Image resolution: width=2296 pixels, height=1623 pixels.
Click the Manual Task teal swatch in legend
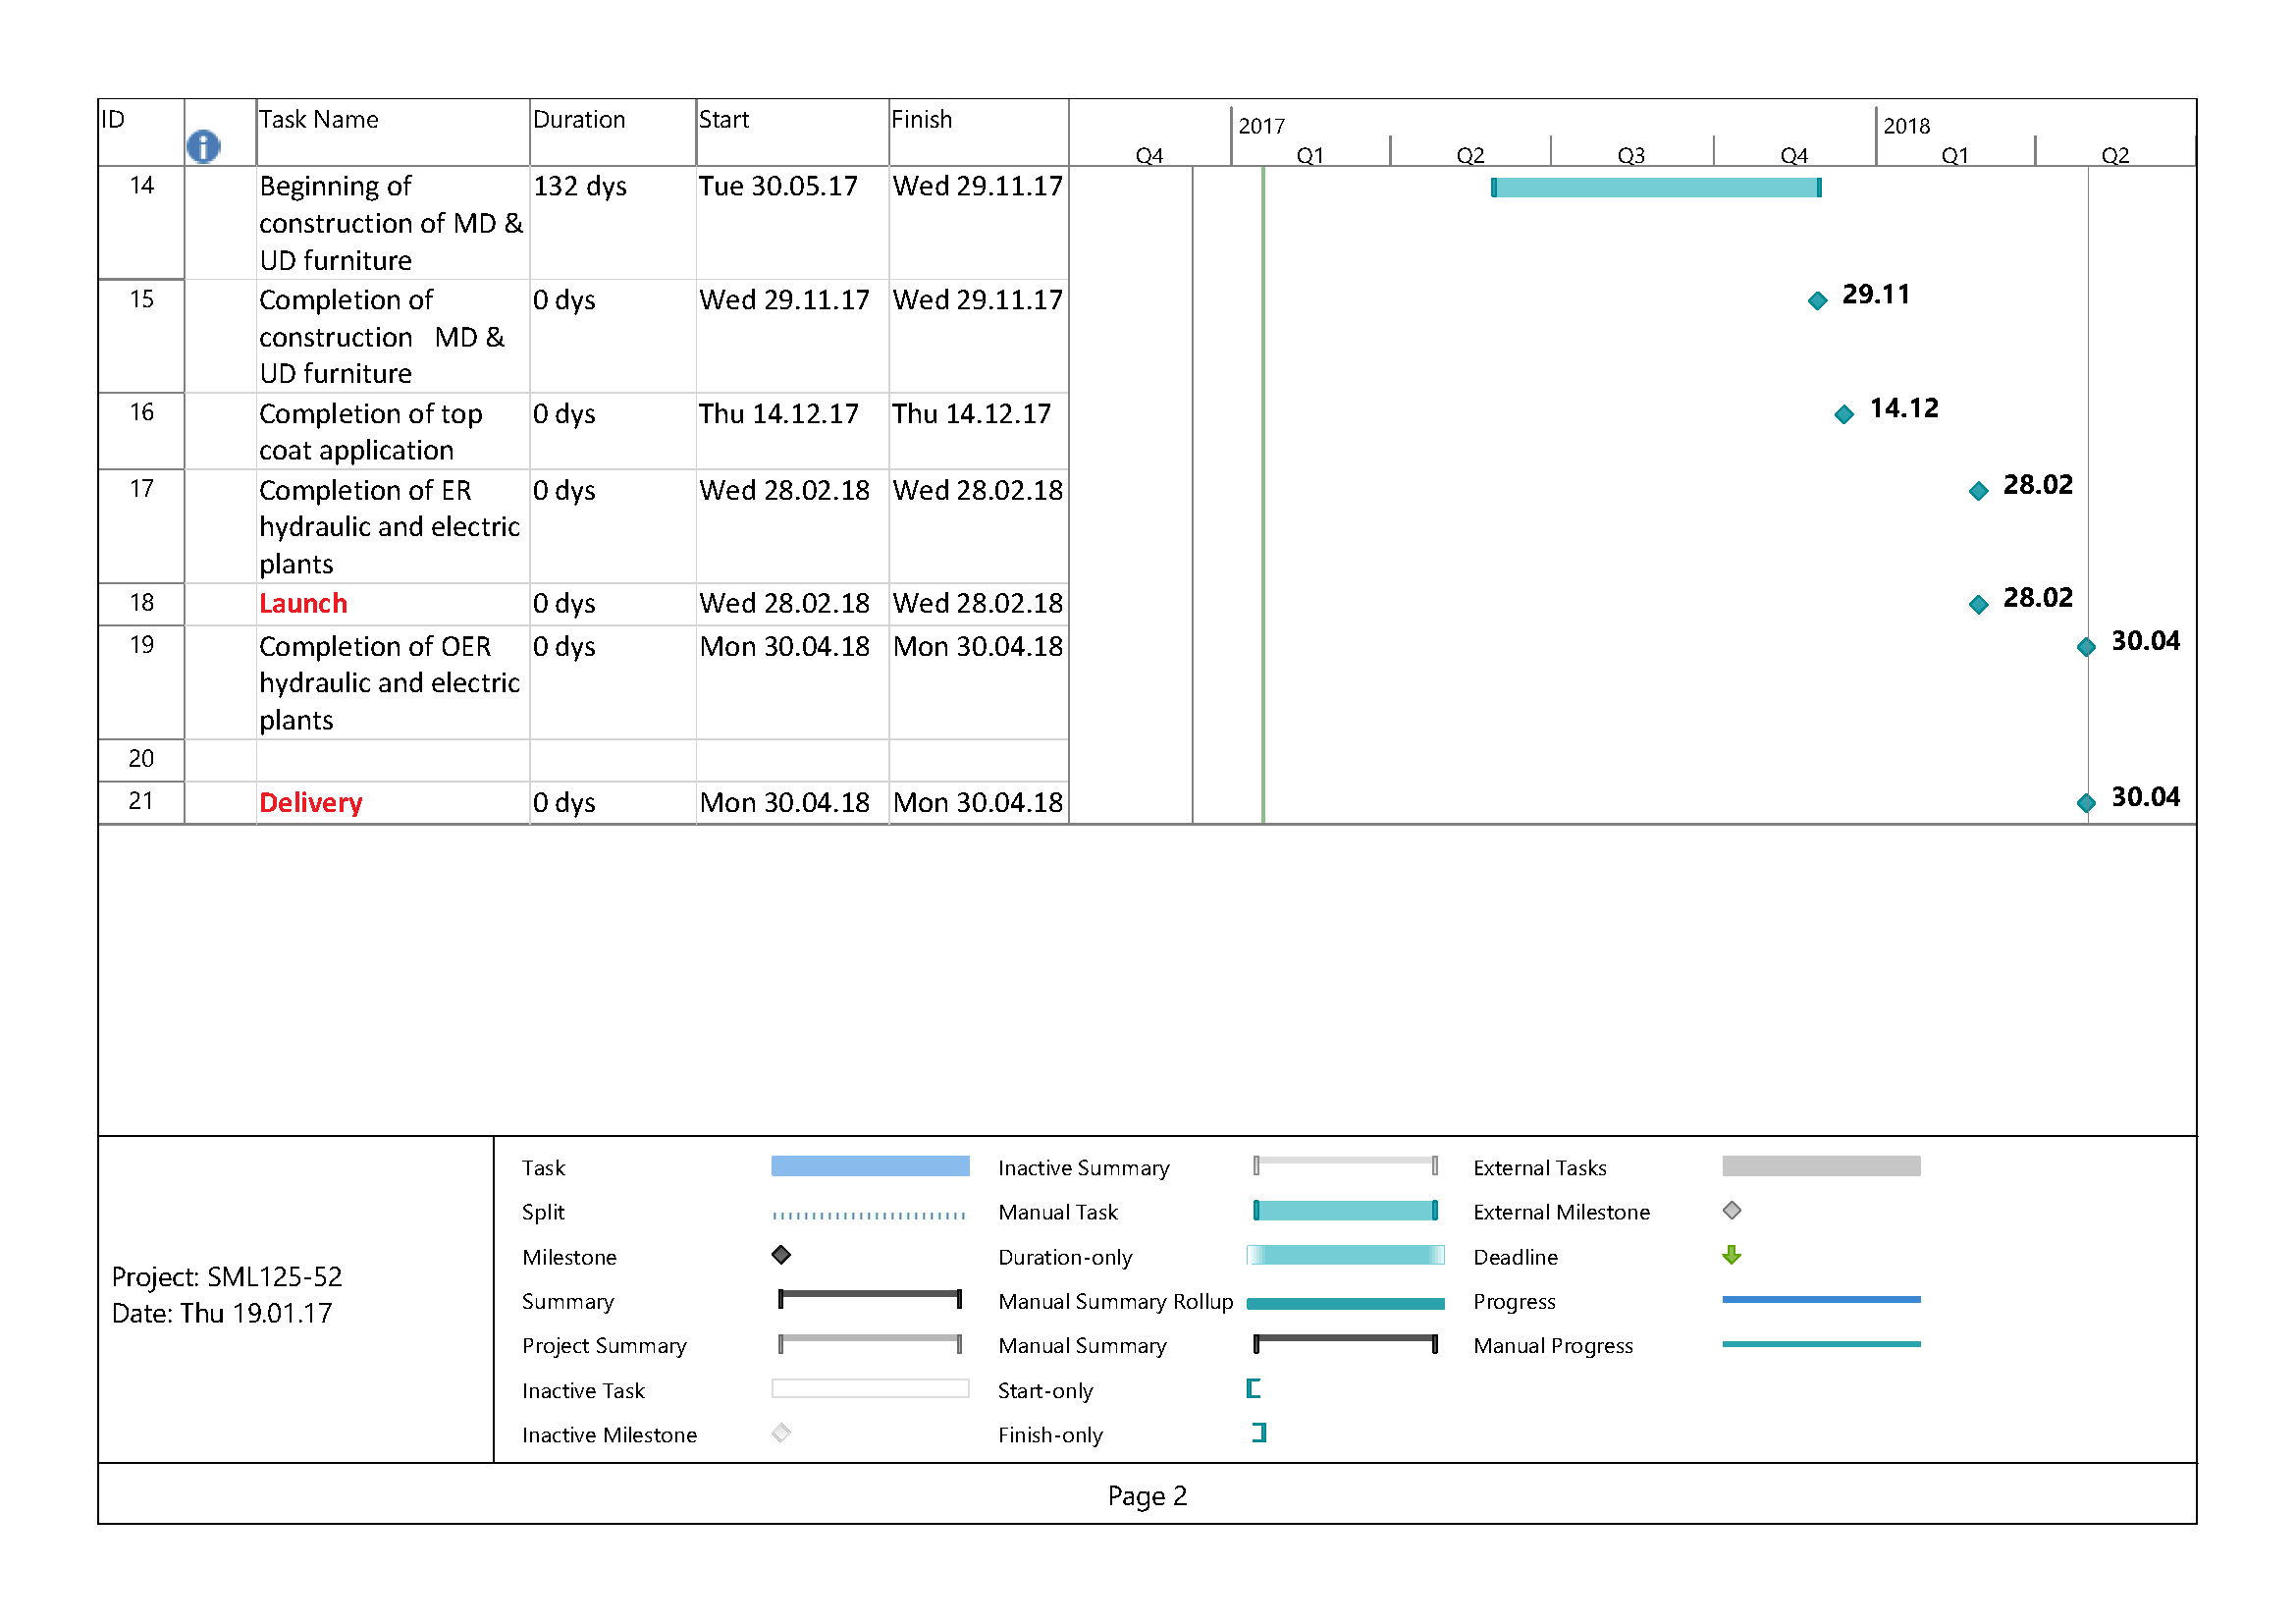1345,1211
